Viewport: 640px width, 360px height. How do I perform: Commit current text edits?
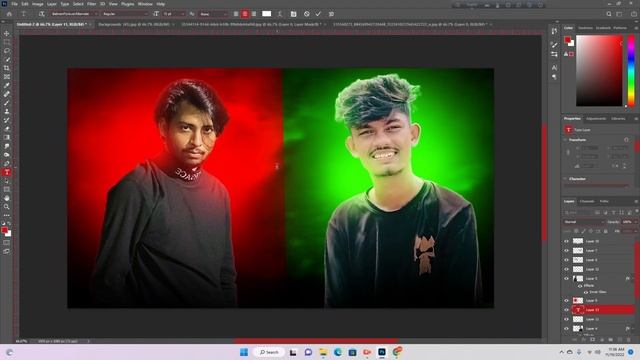[x=318, y=14]
